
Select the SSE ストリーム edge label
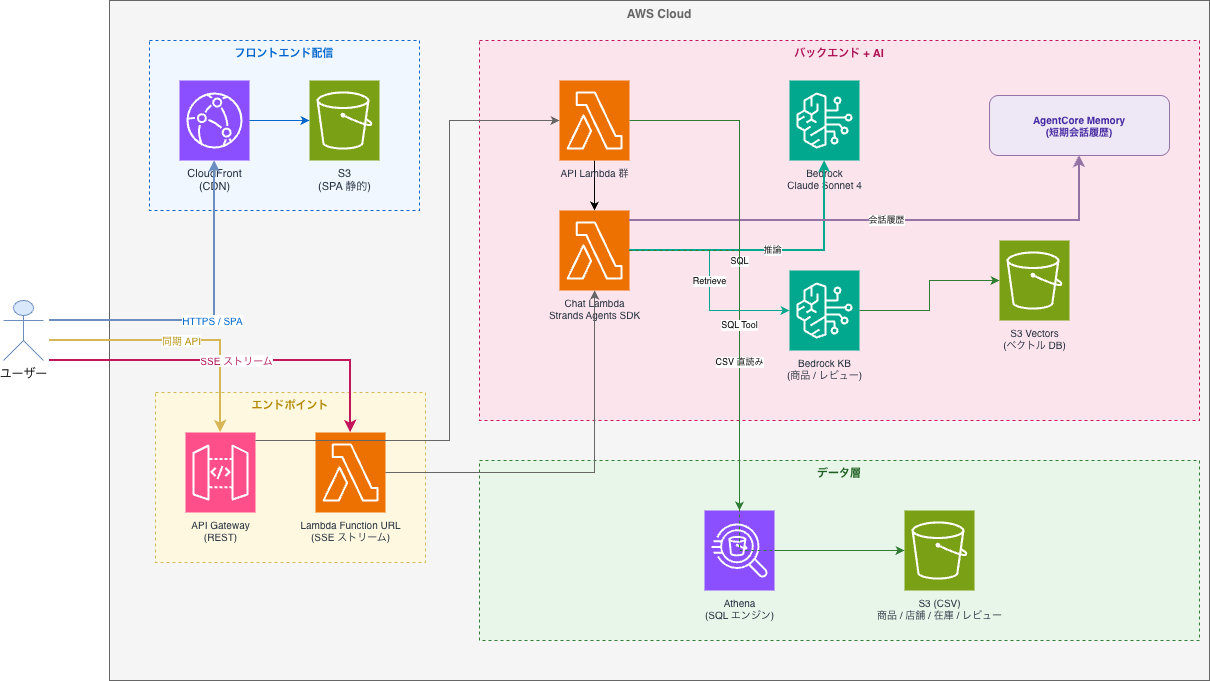pos(234,360)
